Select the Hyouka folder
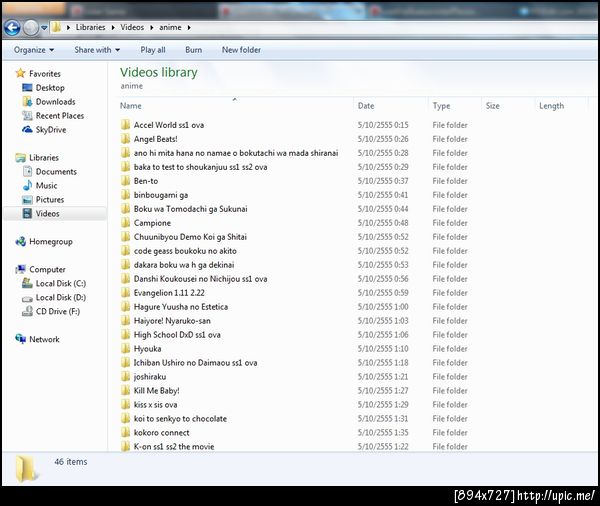 click(147, 349)
